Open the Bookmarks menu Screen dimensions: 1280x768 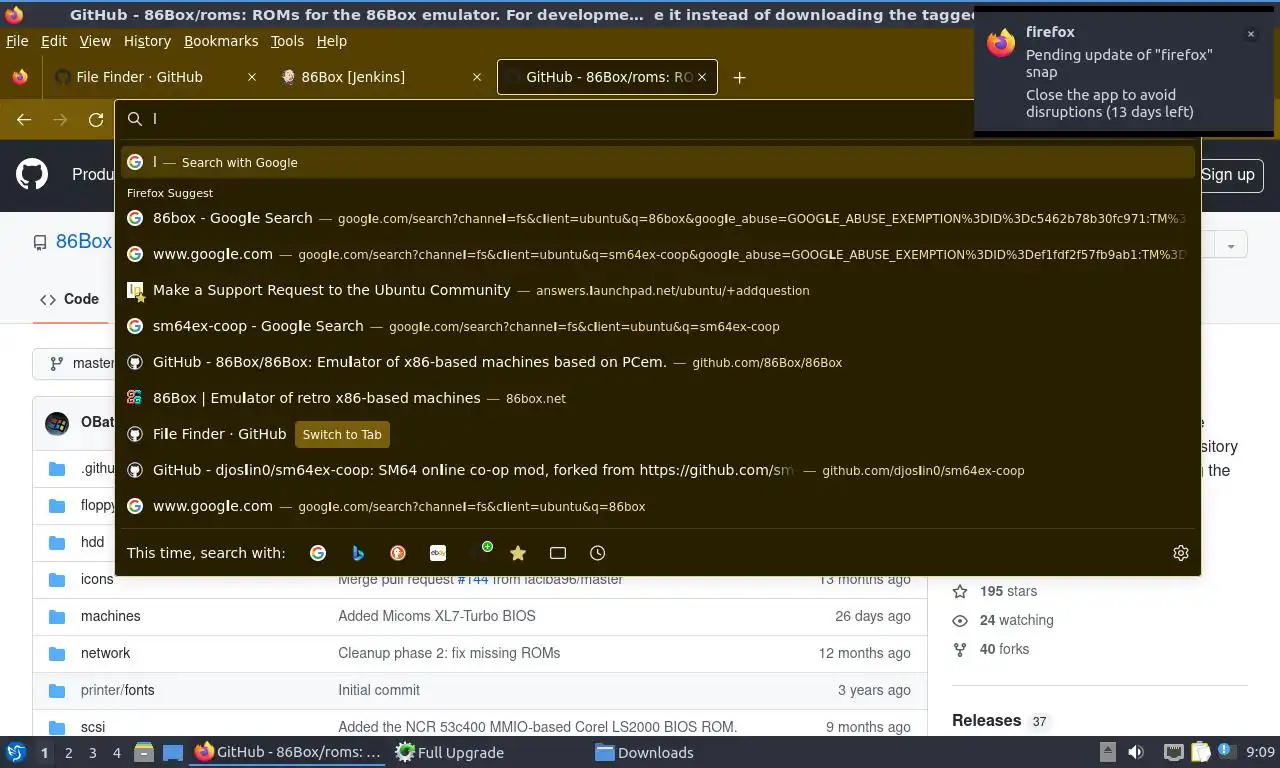pyautogui.click(x=221, y=41)
